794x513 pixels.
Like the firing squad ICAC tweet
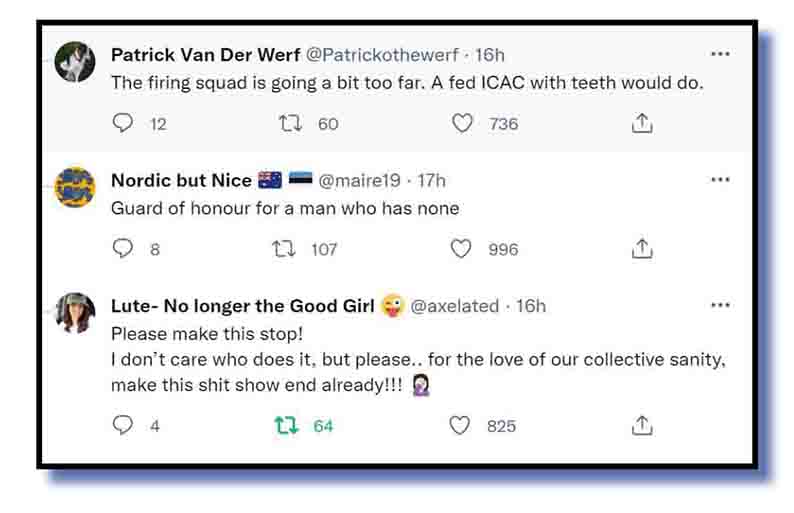coord(462,123)
